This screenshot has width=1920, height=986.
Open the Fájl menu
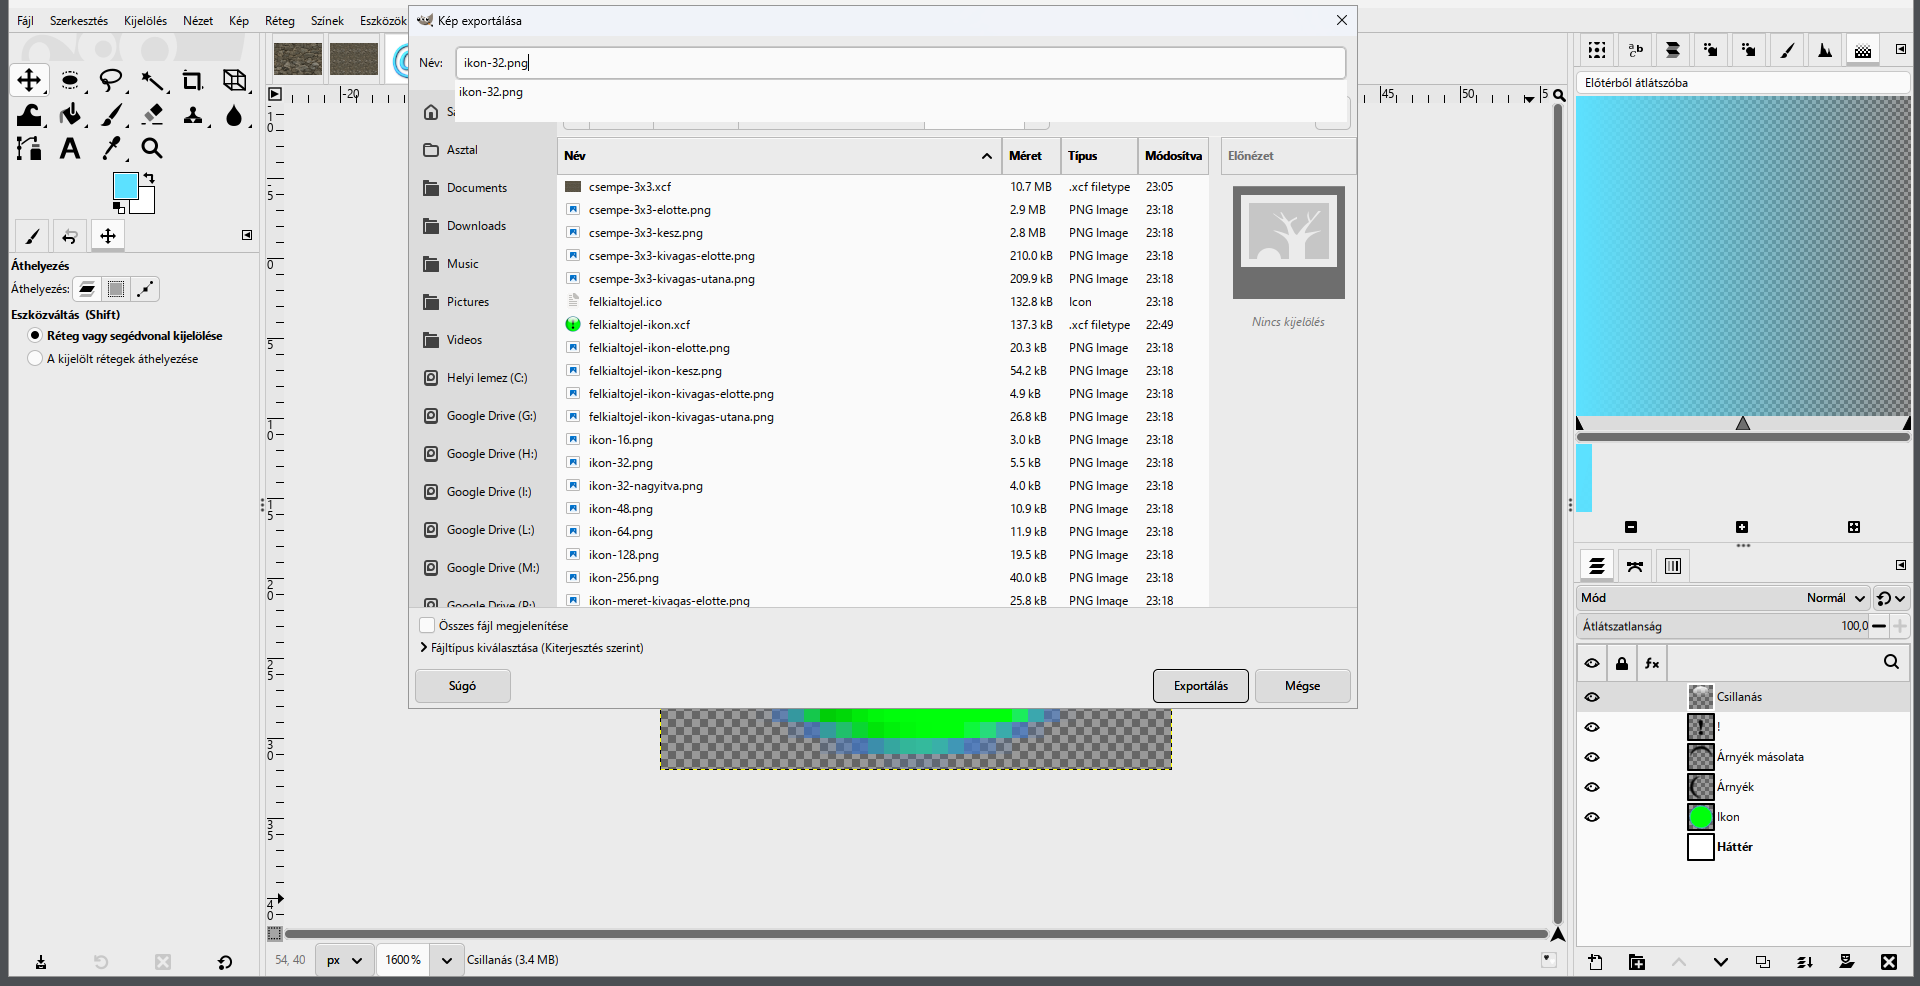pyautogui.click(x=25, y=20)
